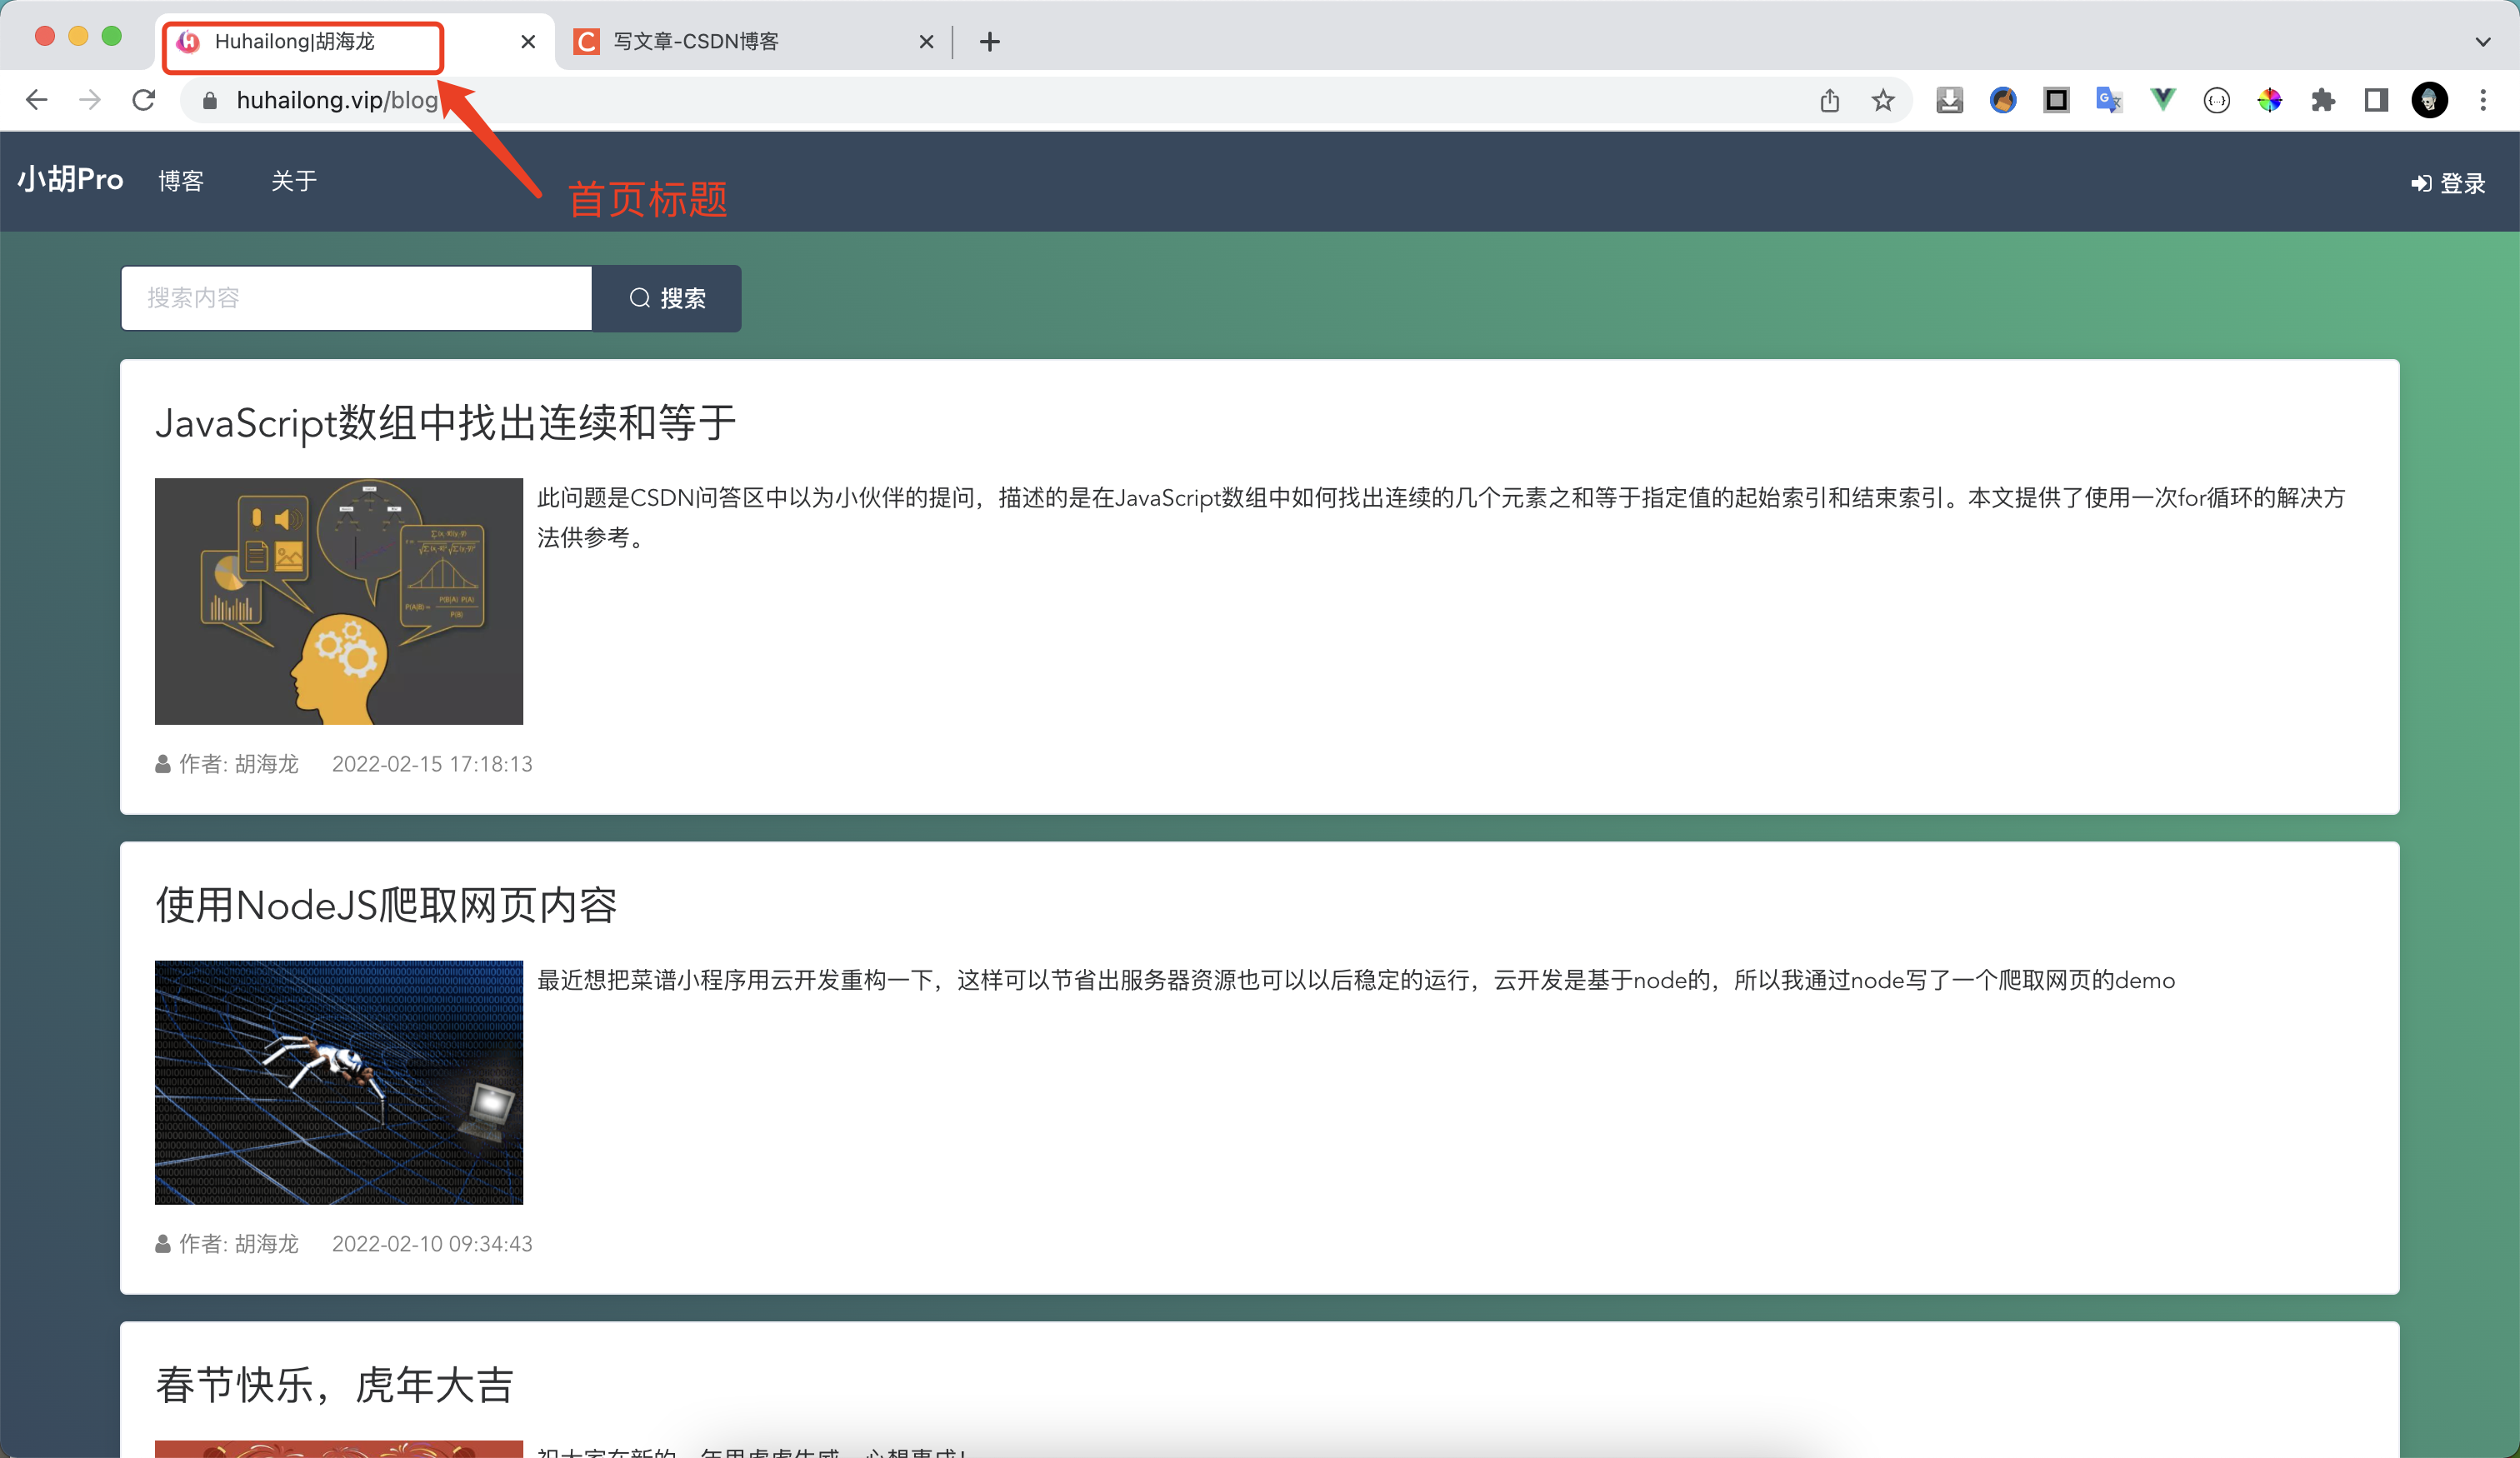Viewport: 2520px width, 1458px height.
Task: Open the tab search chevron at top right
Action: [x=2483, y=41]
